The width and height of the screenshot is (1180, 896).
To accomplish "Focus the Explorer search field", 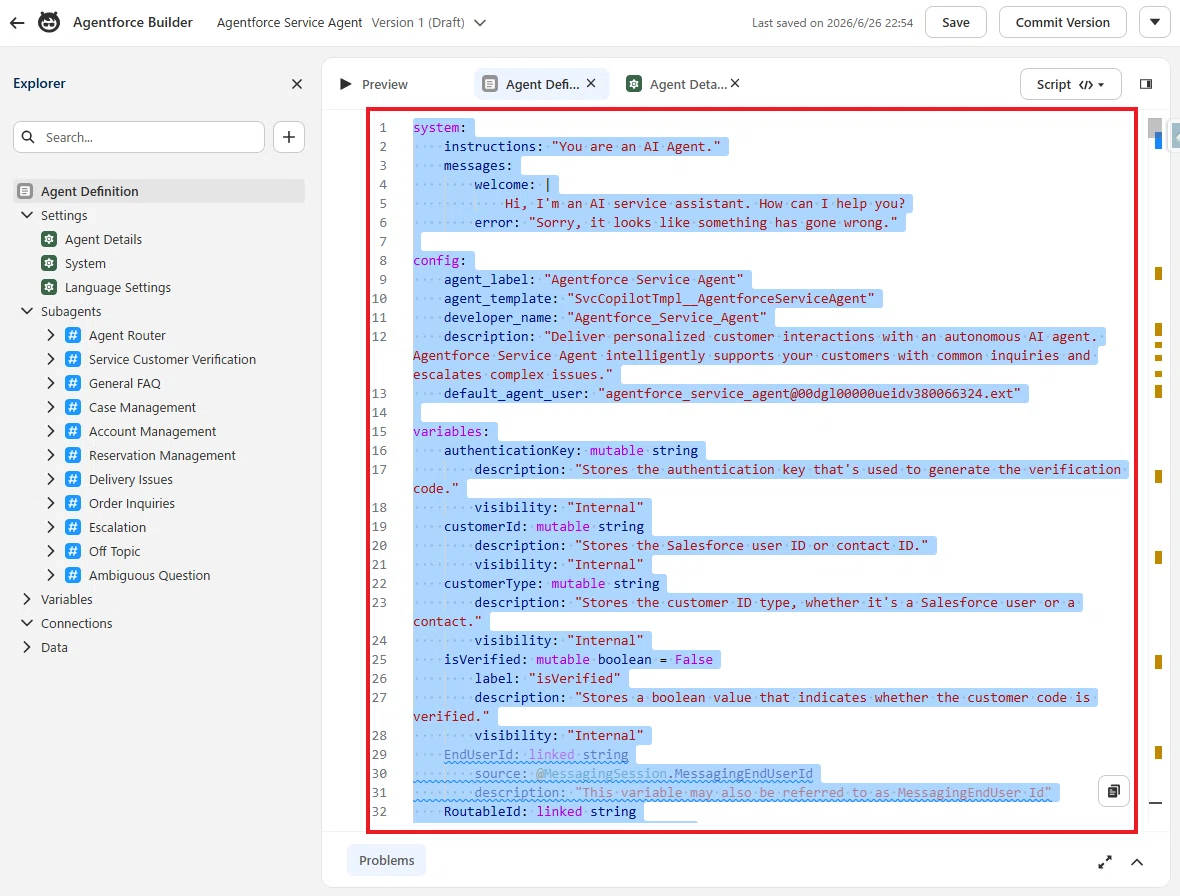I will click(138, 137).
